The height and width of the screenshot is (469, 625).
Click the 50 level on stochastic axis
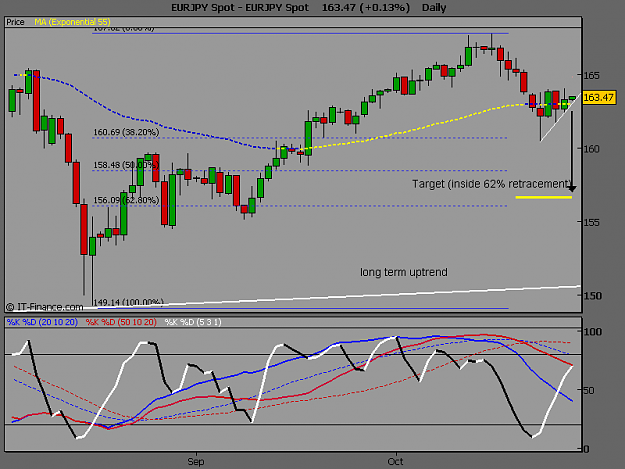[589, 390]
